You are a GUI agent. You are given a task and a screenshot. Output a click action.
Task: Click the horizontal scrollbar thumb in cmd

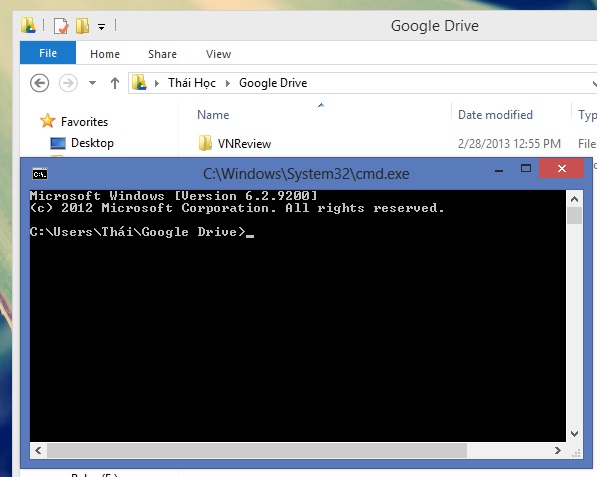click(257, 450)
